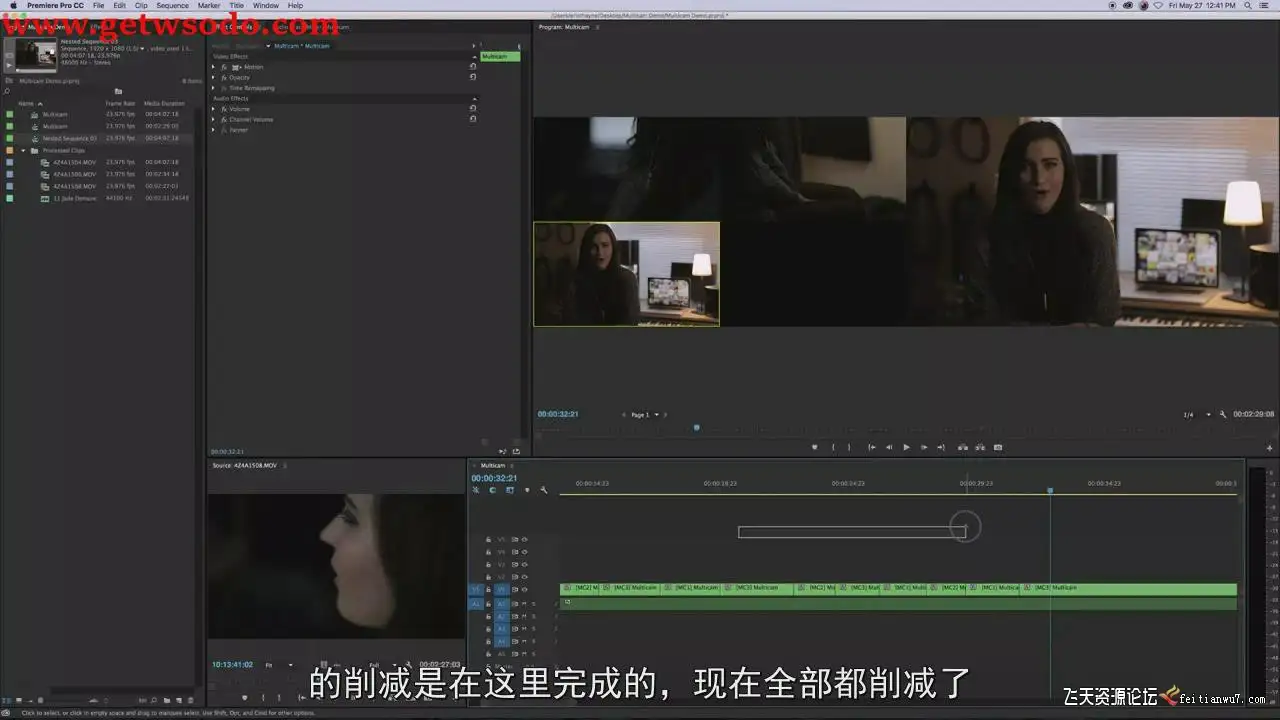The image size is (1280, 720).
Task: Open the Clip menu
Action: [x=141, y=5]
